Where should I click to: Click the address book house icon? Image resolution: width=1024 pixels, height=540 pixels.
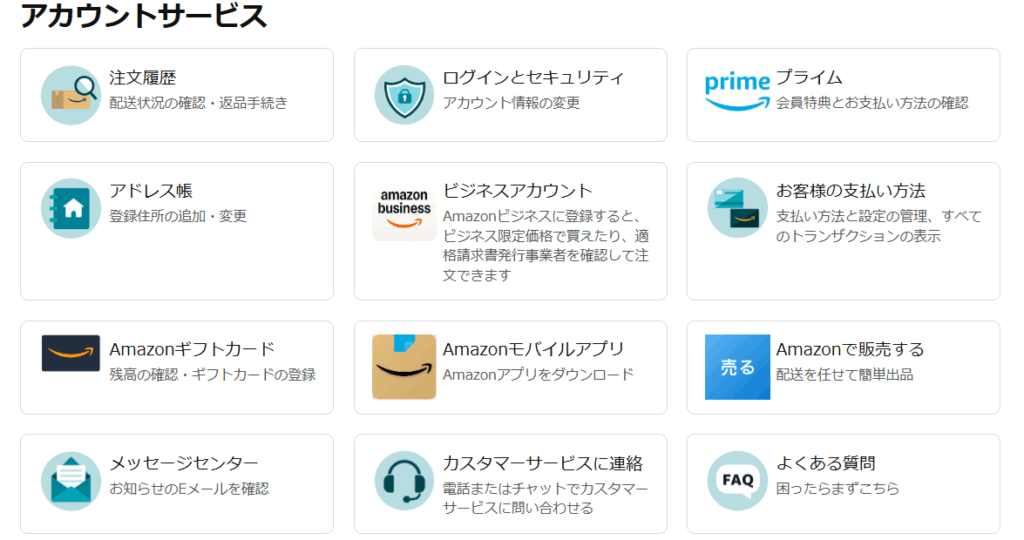pos(71,208)
